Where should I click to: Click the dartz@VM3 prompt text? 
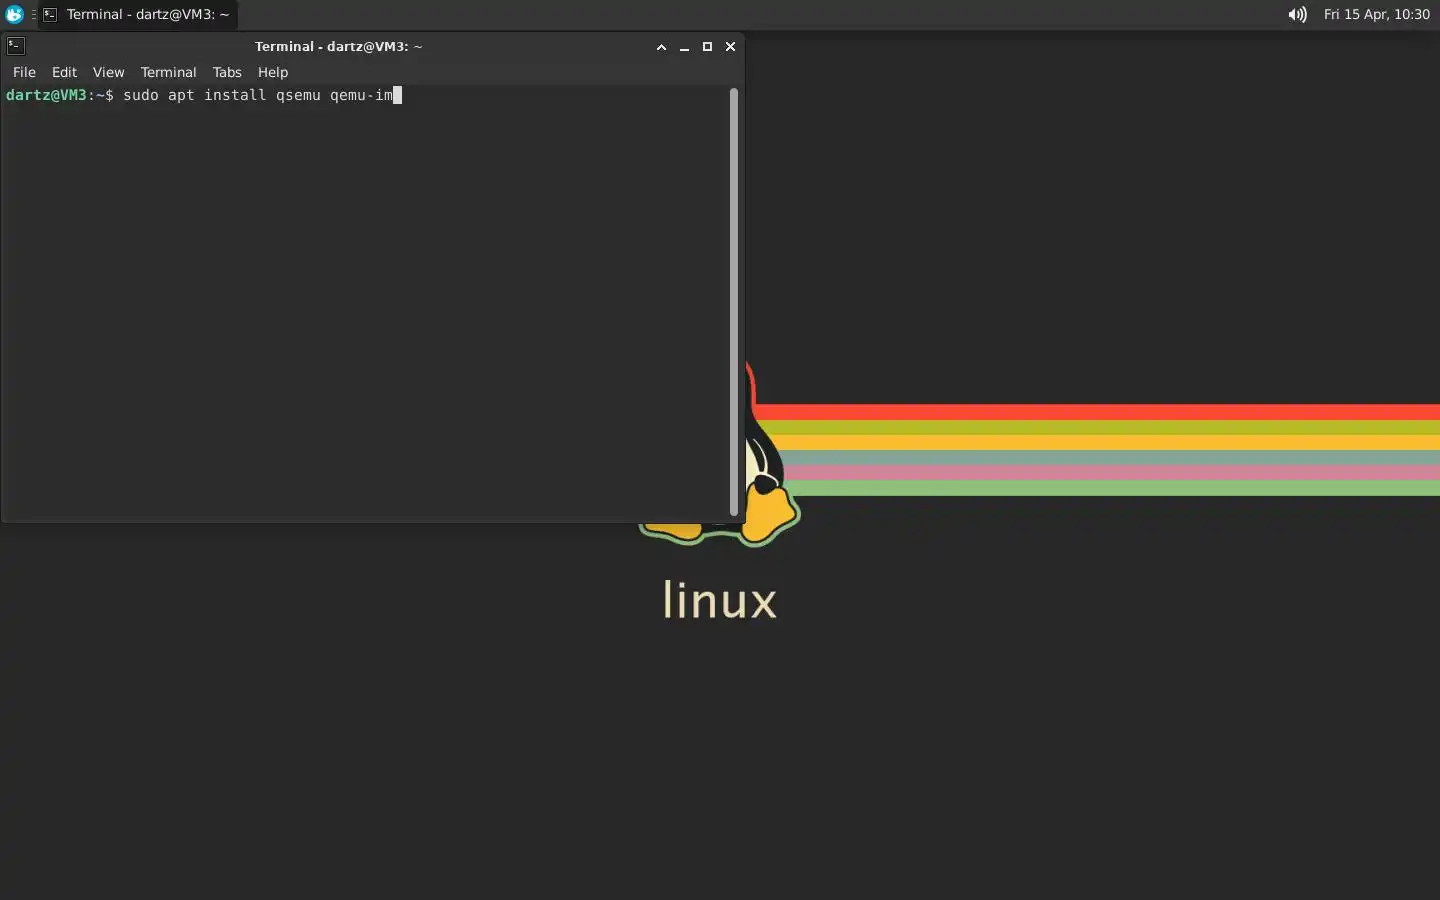pyautogui.click(x=46, y=95)
